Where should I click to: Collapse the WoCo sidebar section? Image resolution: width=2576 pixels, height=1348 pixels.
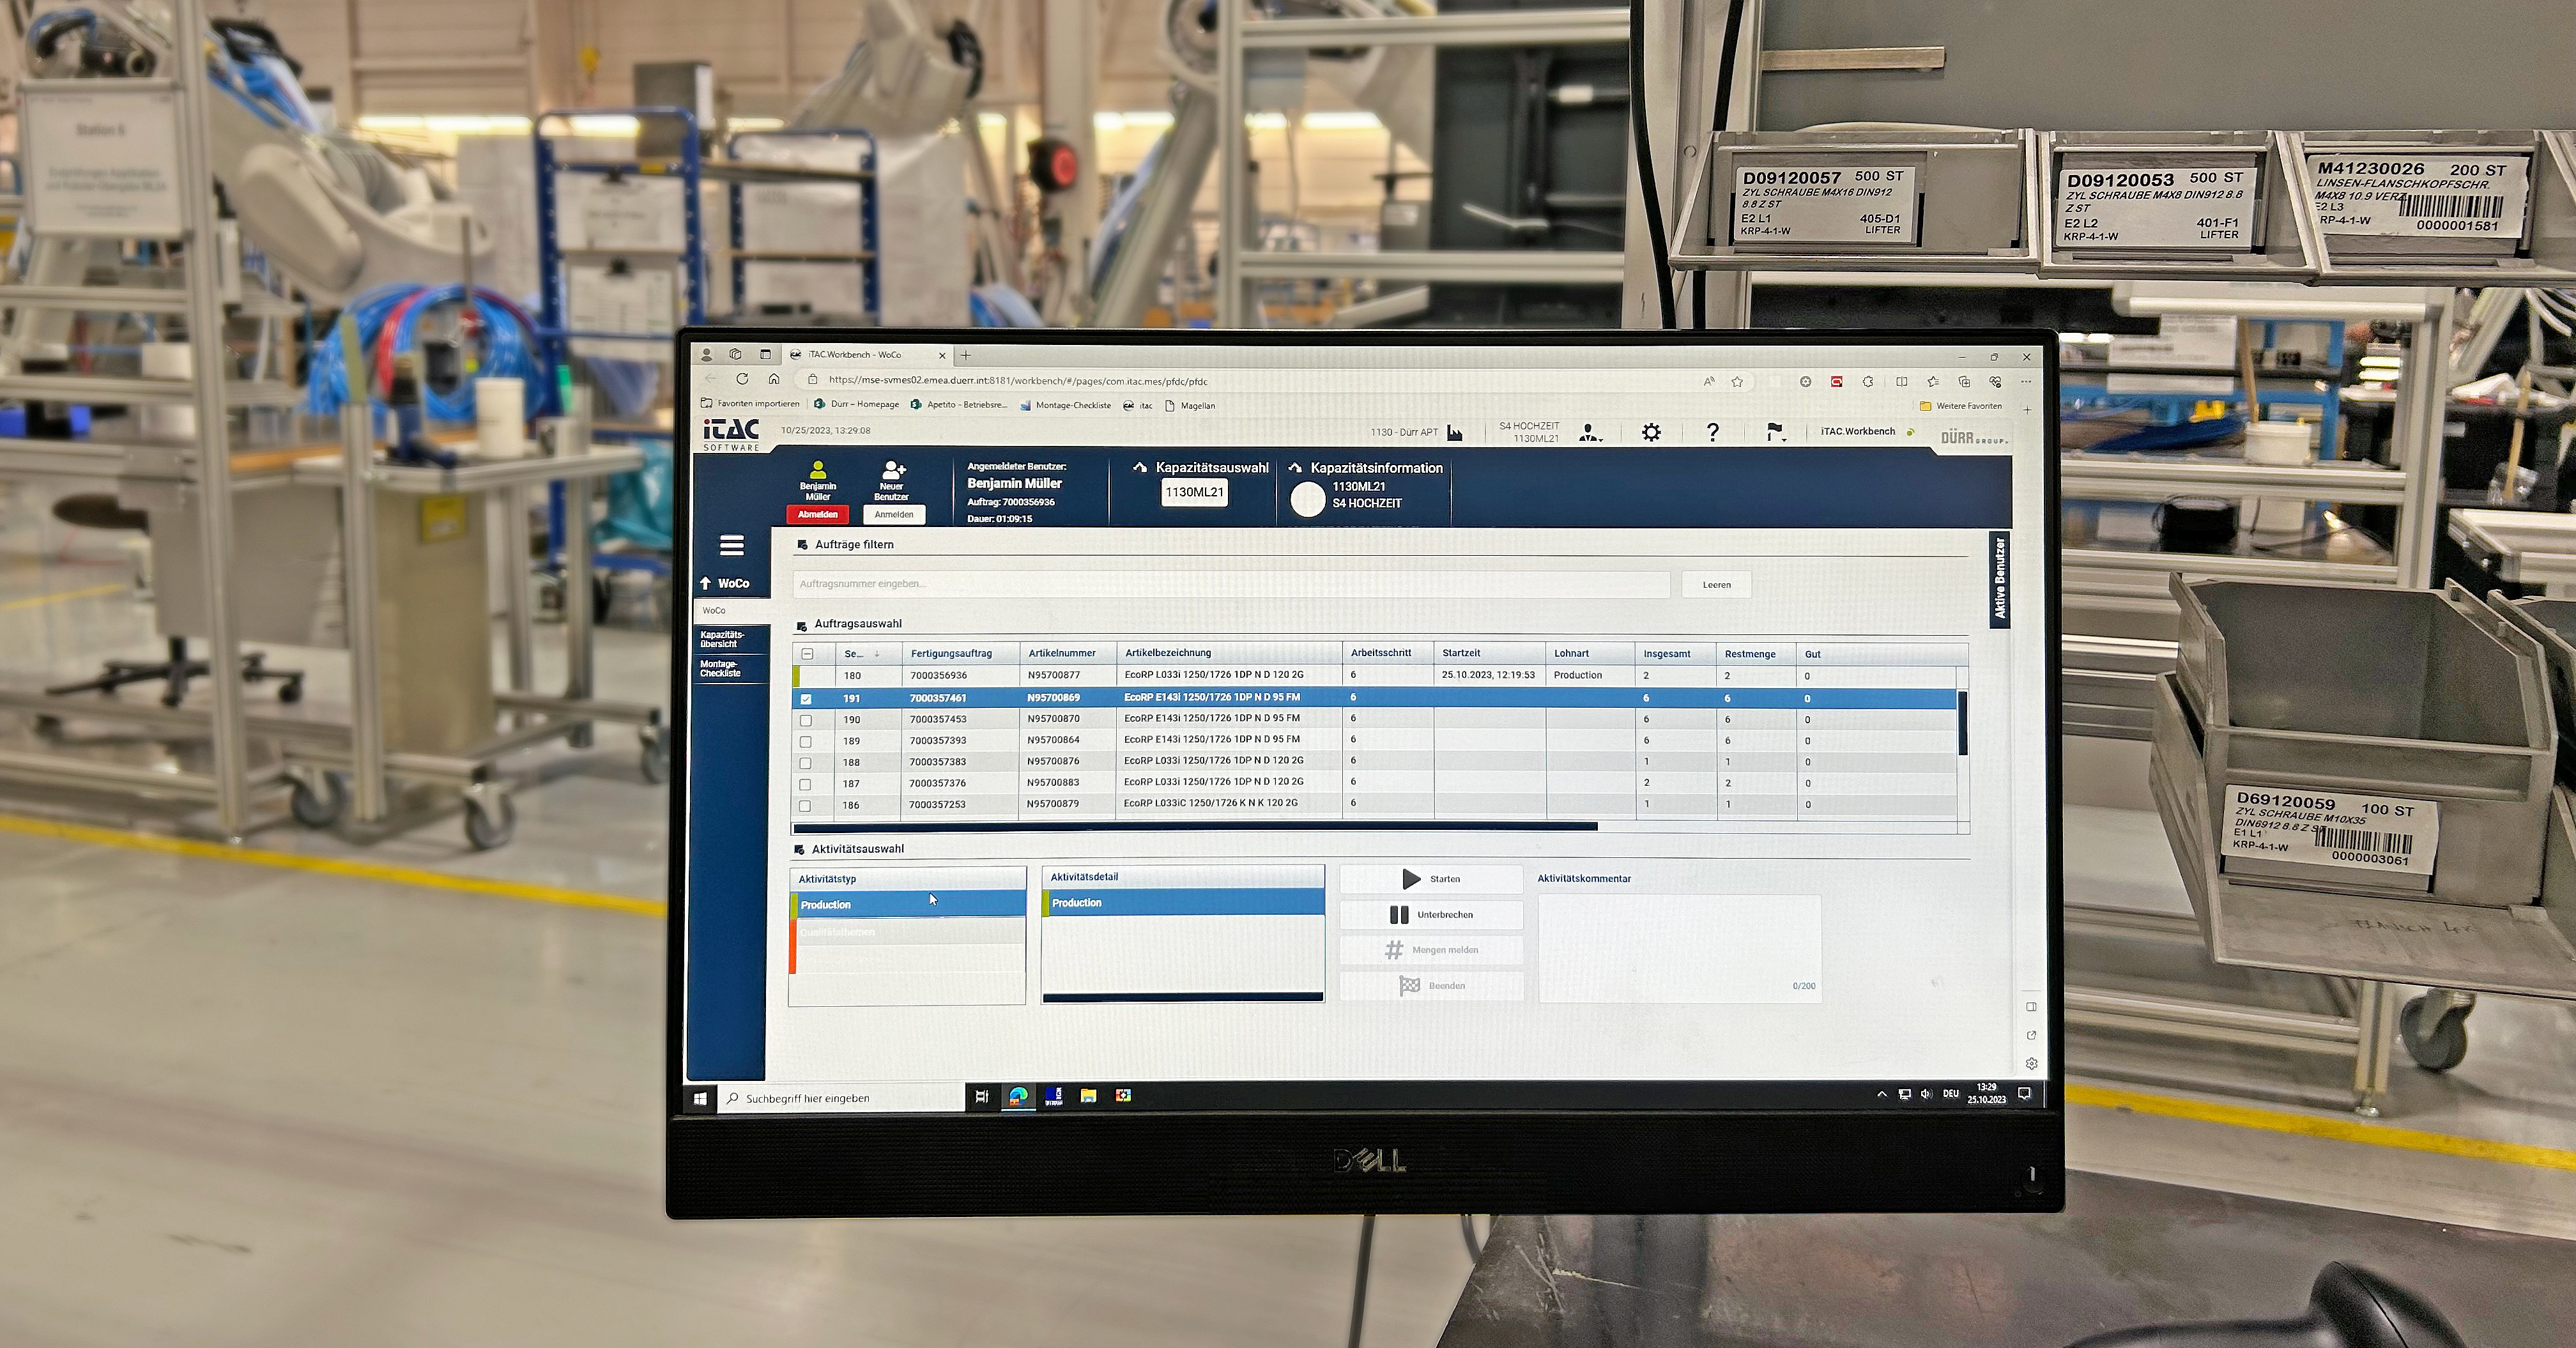pos(705,583)
